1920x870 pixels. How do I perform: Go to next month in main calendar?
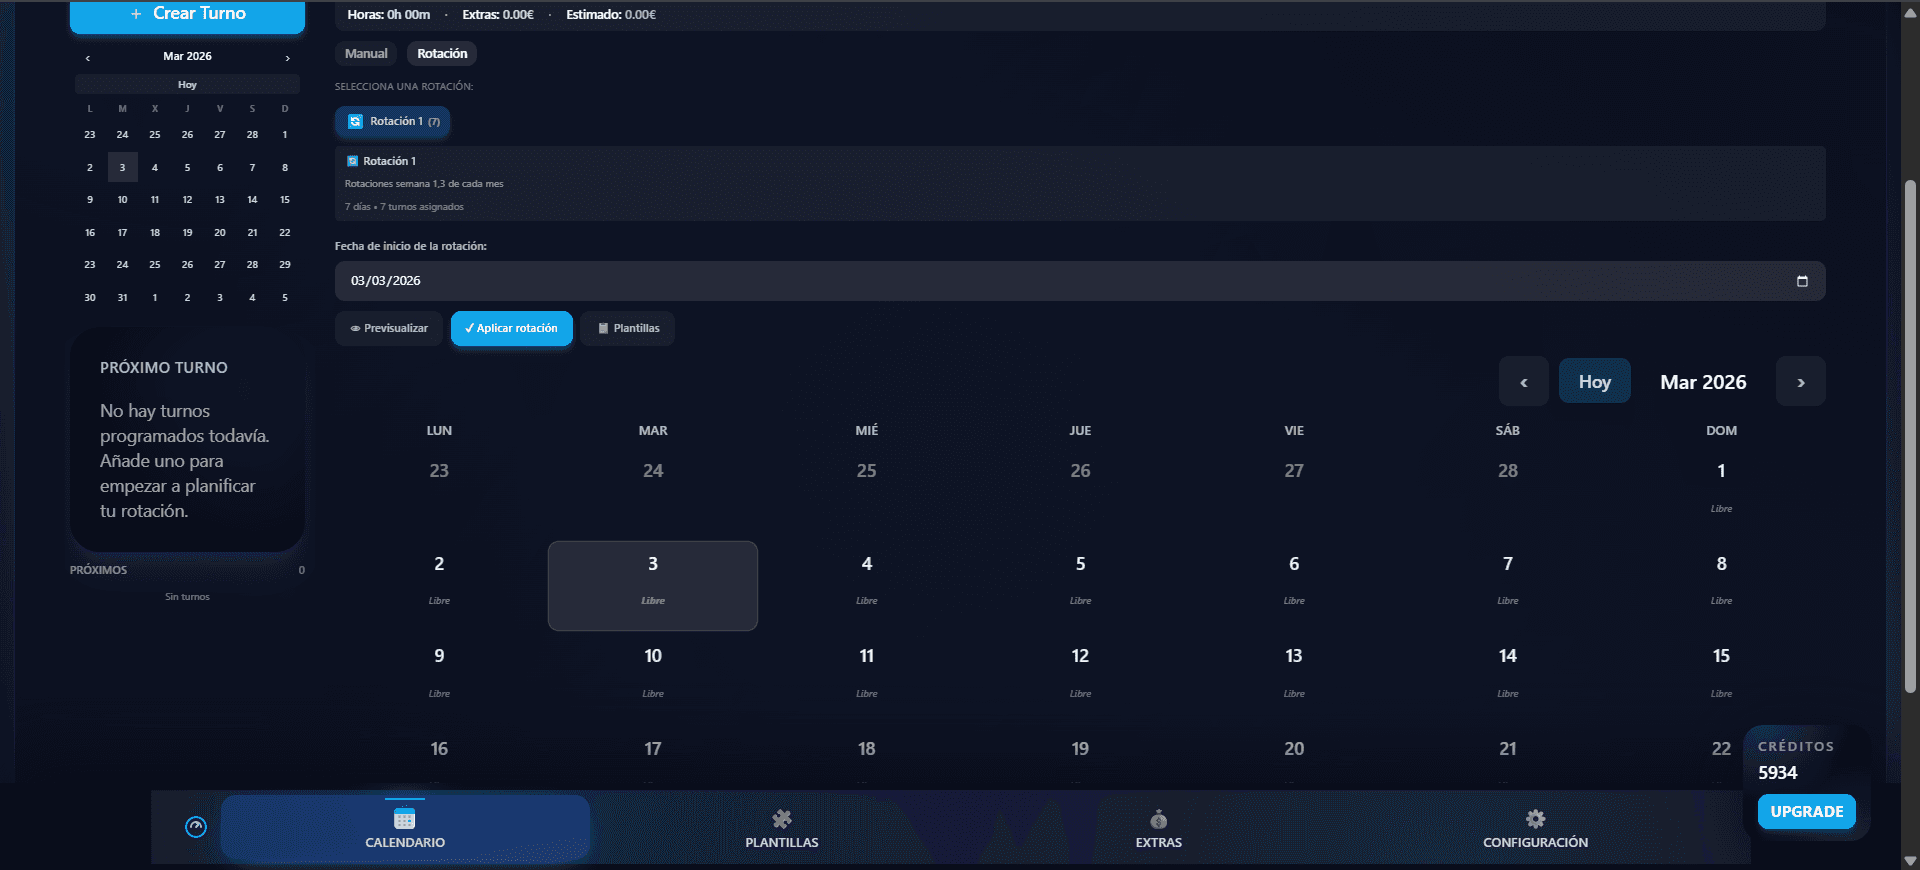(1800, 382)
